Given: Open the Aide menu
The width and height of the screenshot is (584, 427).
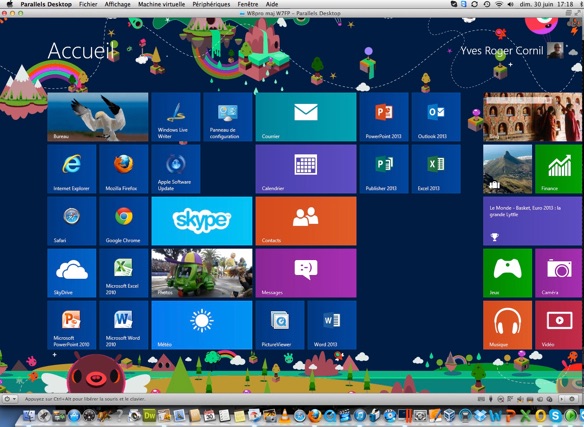Looking at the screenshot, I should (x=272, y=4).
